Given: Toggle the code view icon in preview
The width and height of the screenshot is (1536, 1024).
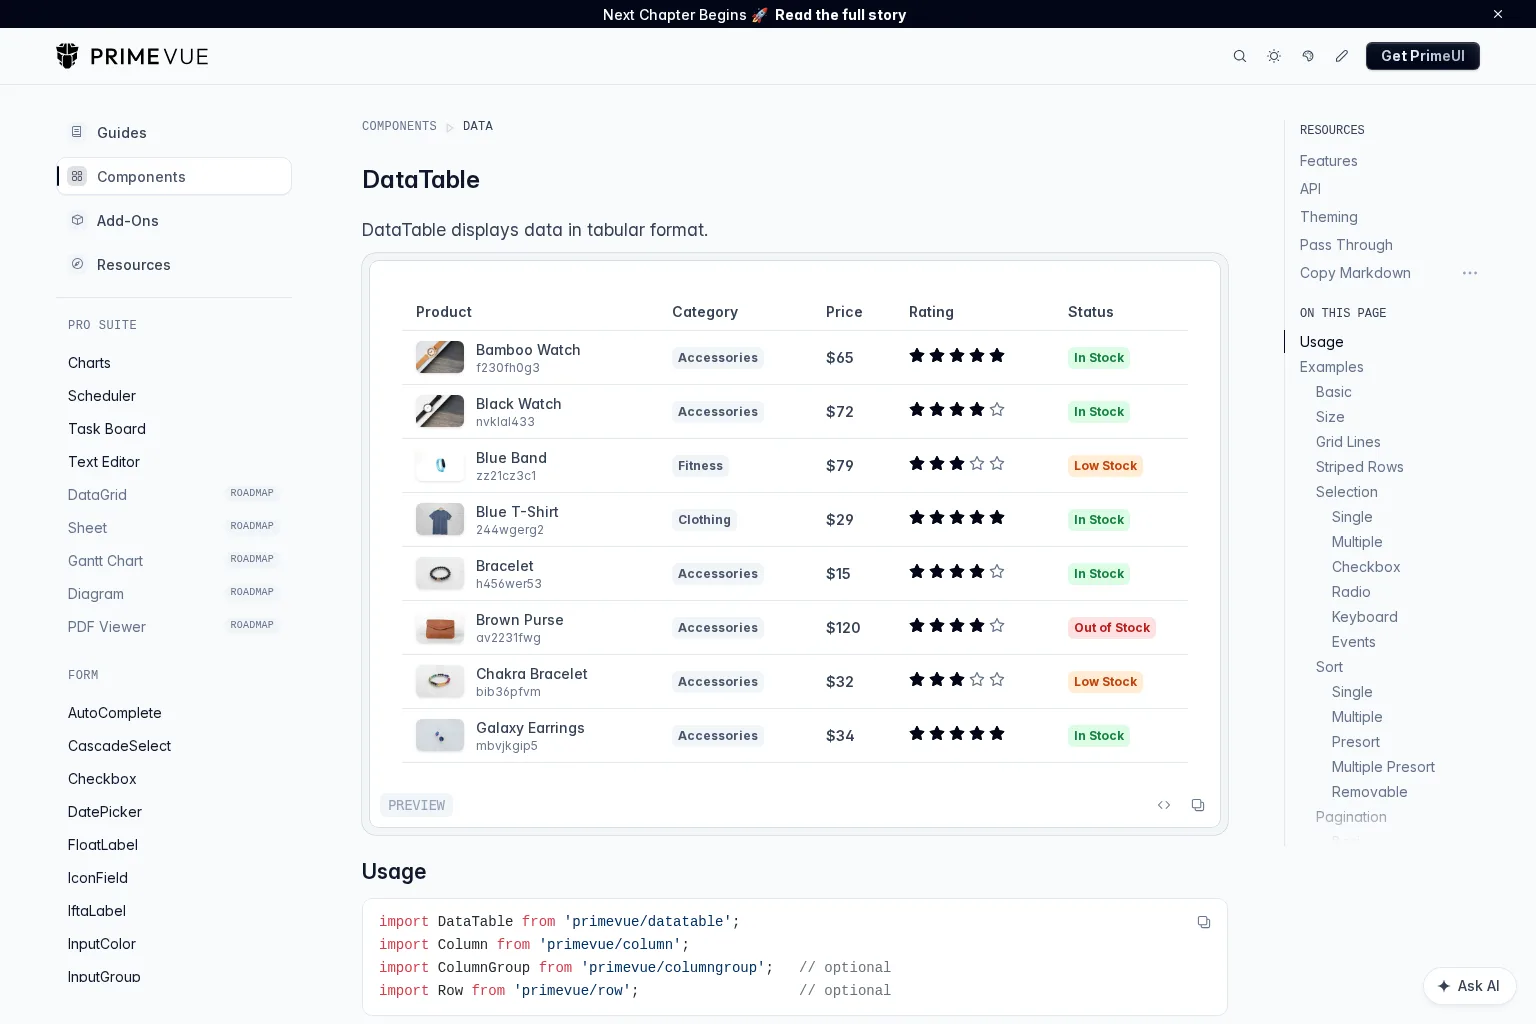Looking at the screenshot, I should coord(1164,805).
